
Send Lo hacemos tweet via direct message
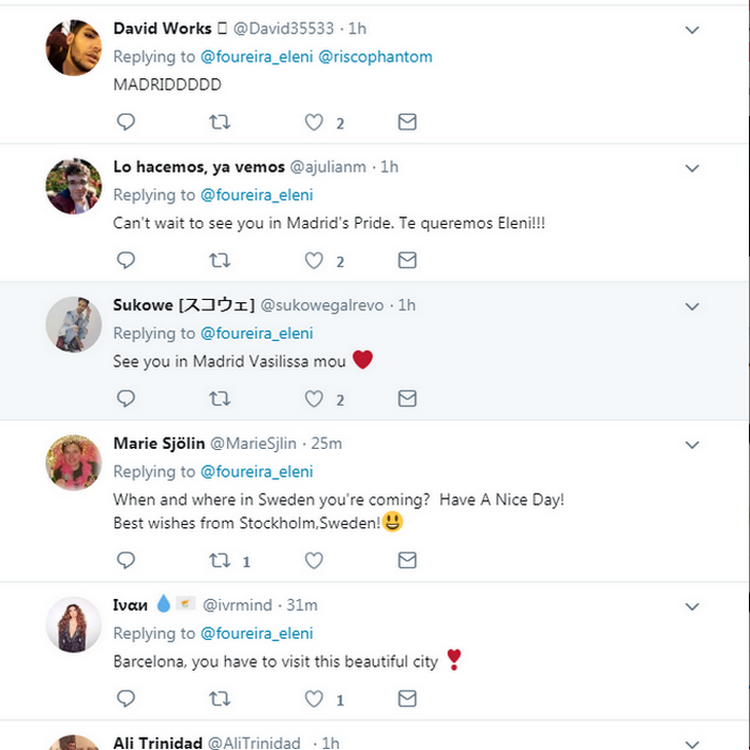click(407, 261)
